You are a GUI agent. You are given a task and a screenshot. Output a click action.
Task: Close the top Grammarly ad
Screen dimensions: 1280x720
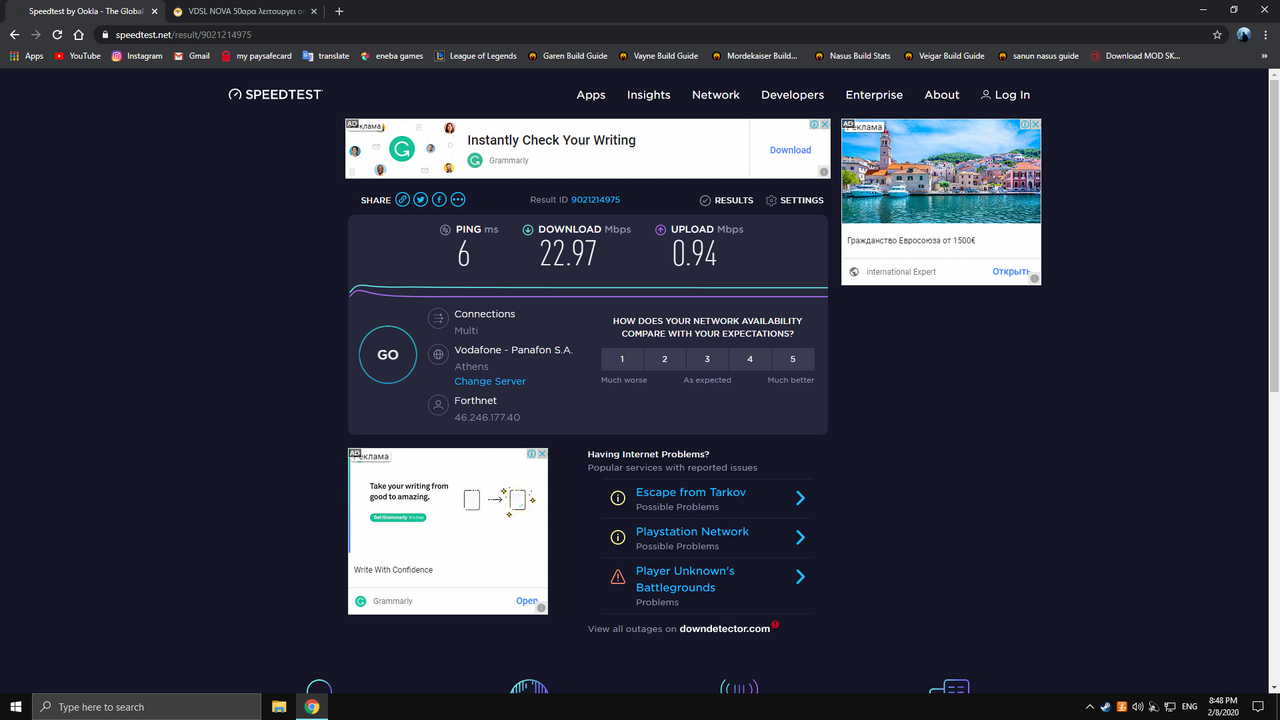tap(825, 125)
